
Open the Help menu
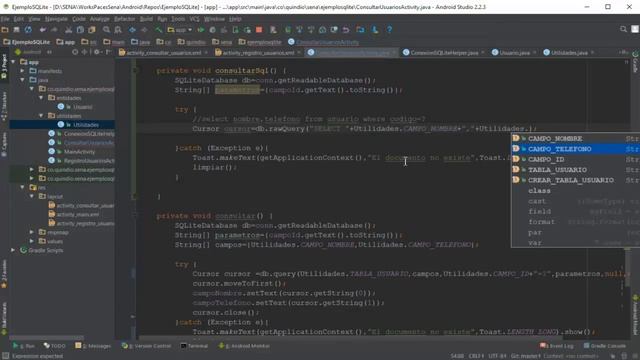point(235,19)
